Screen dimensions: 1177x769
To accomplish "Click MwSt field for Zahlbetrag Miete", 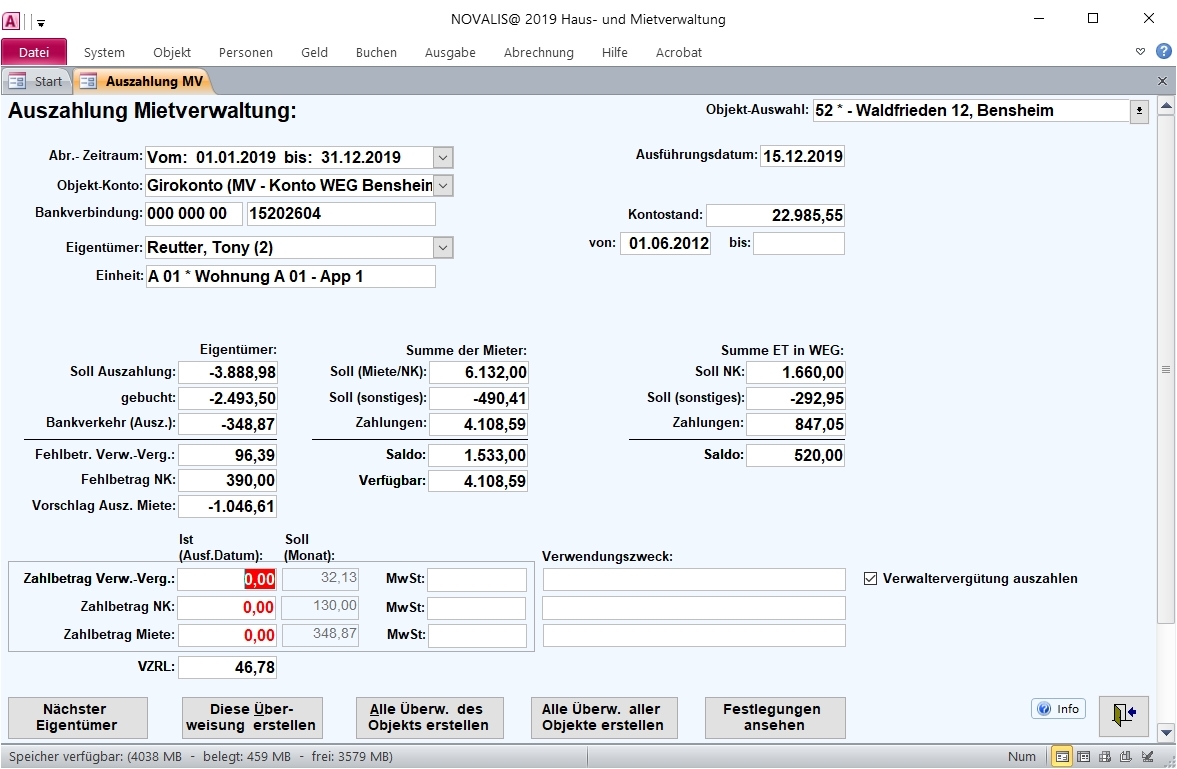I will click(477, 635).
